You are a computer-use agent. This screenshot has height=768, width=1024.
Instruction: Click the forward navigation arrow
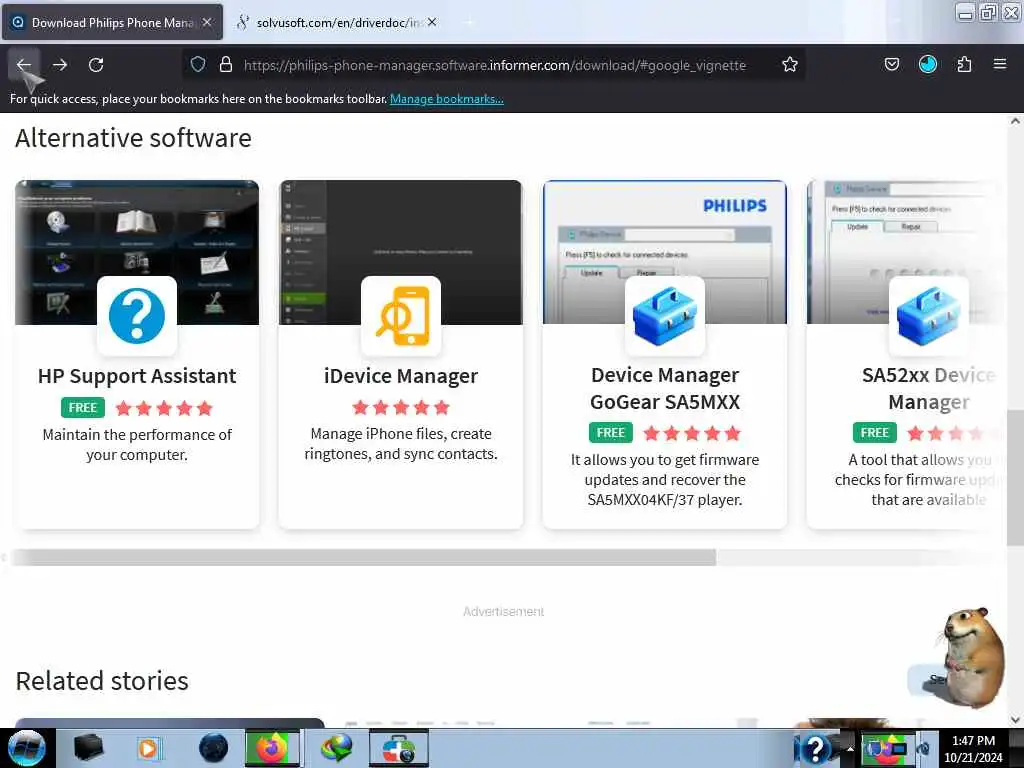(60, 65)
